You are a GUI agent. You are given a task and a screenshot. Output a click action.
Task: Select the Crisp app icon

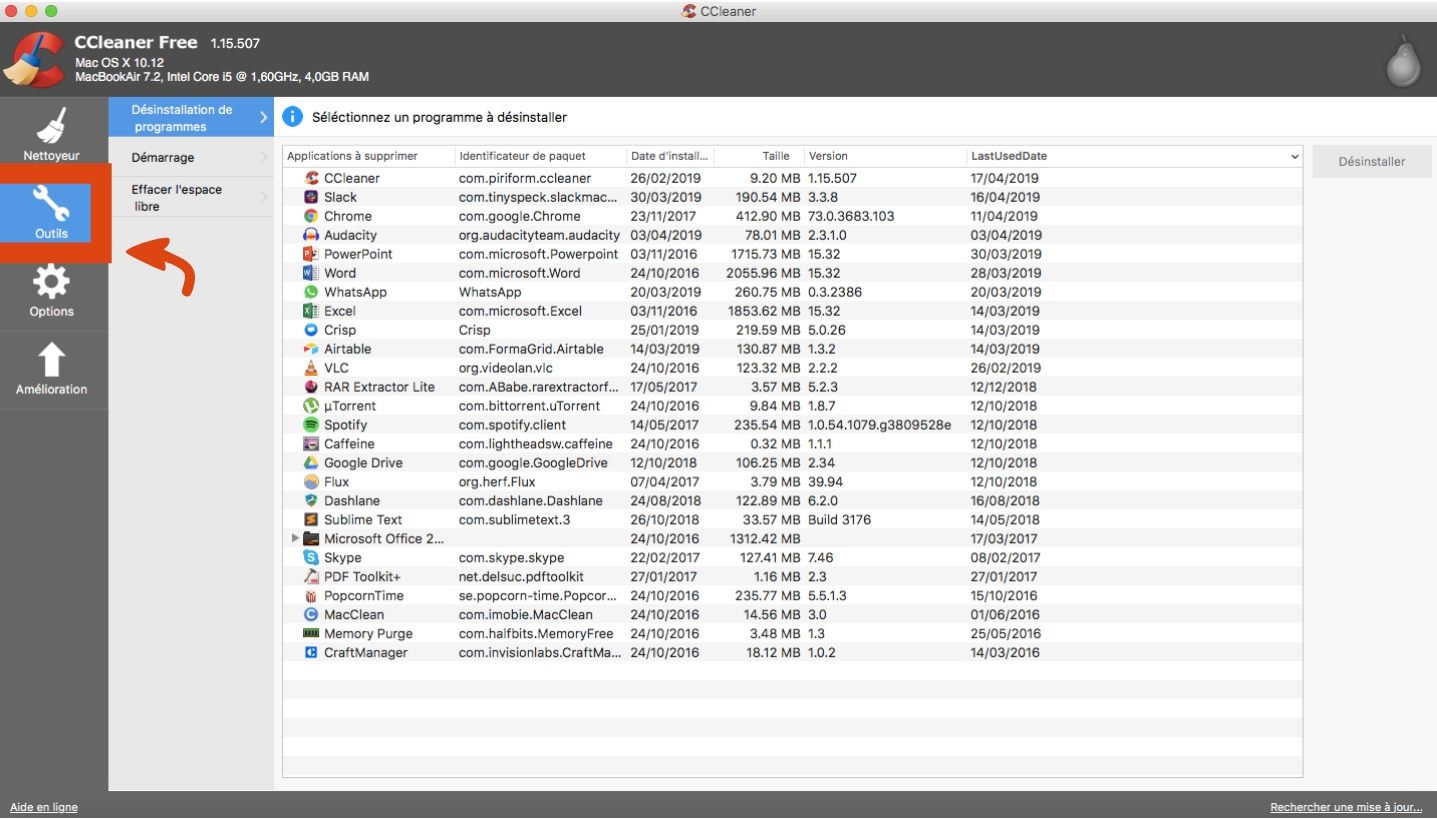point(311,330)
